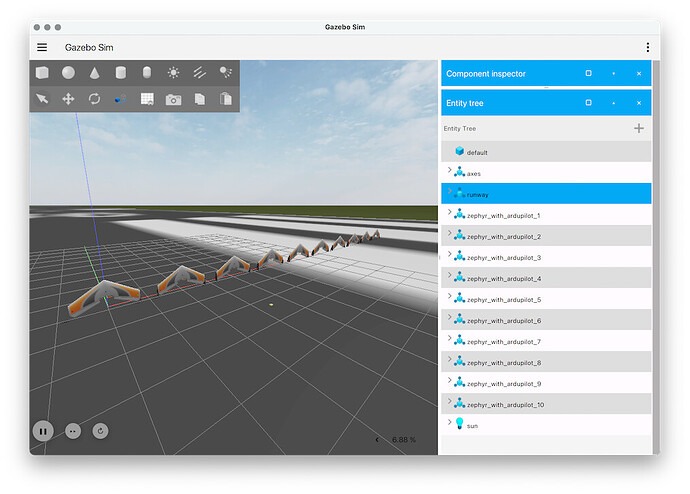Take a screenshot with camera icon
The image size is (690, 494).
pos(174,99)
